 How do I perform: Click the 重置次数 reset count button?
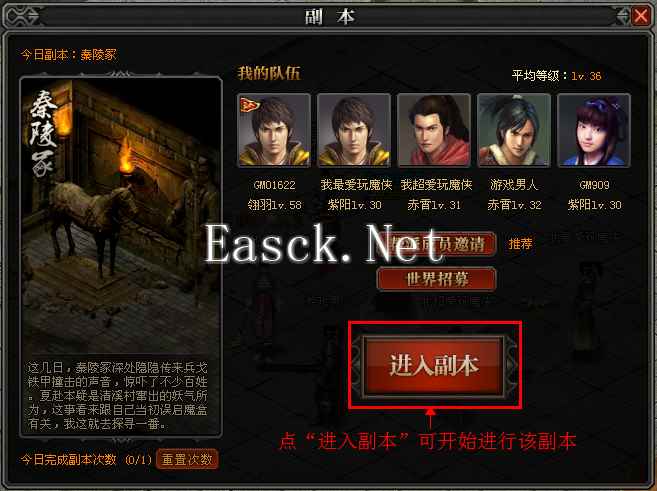(x=187, y=460)
